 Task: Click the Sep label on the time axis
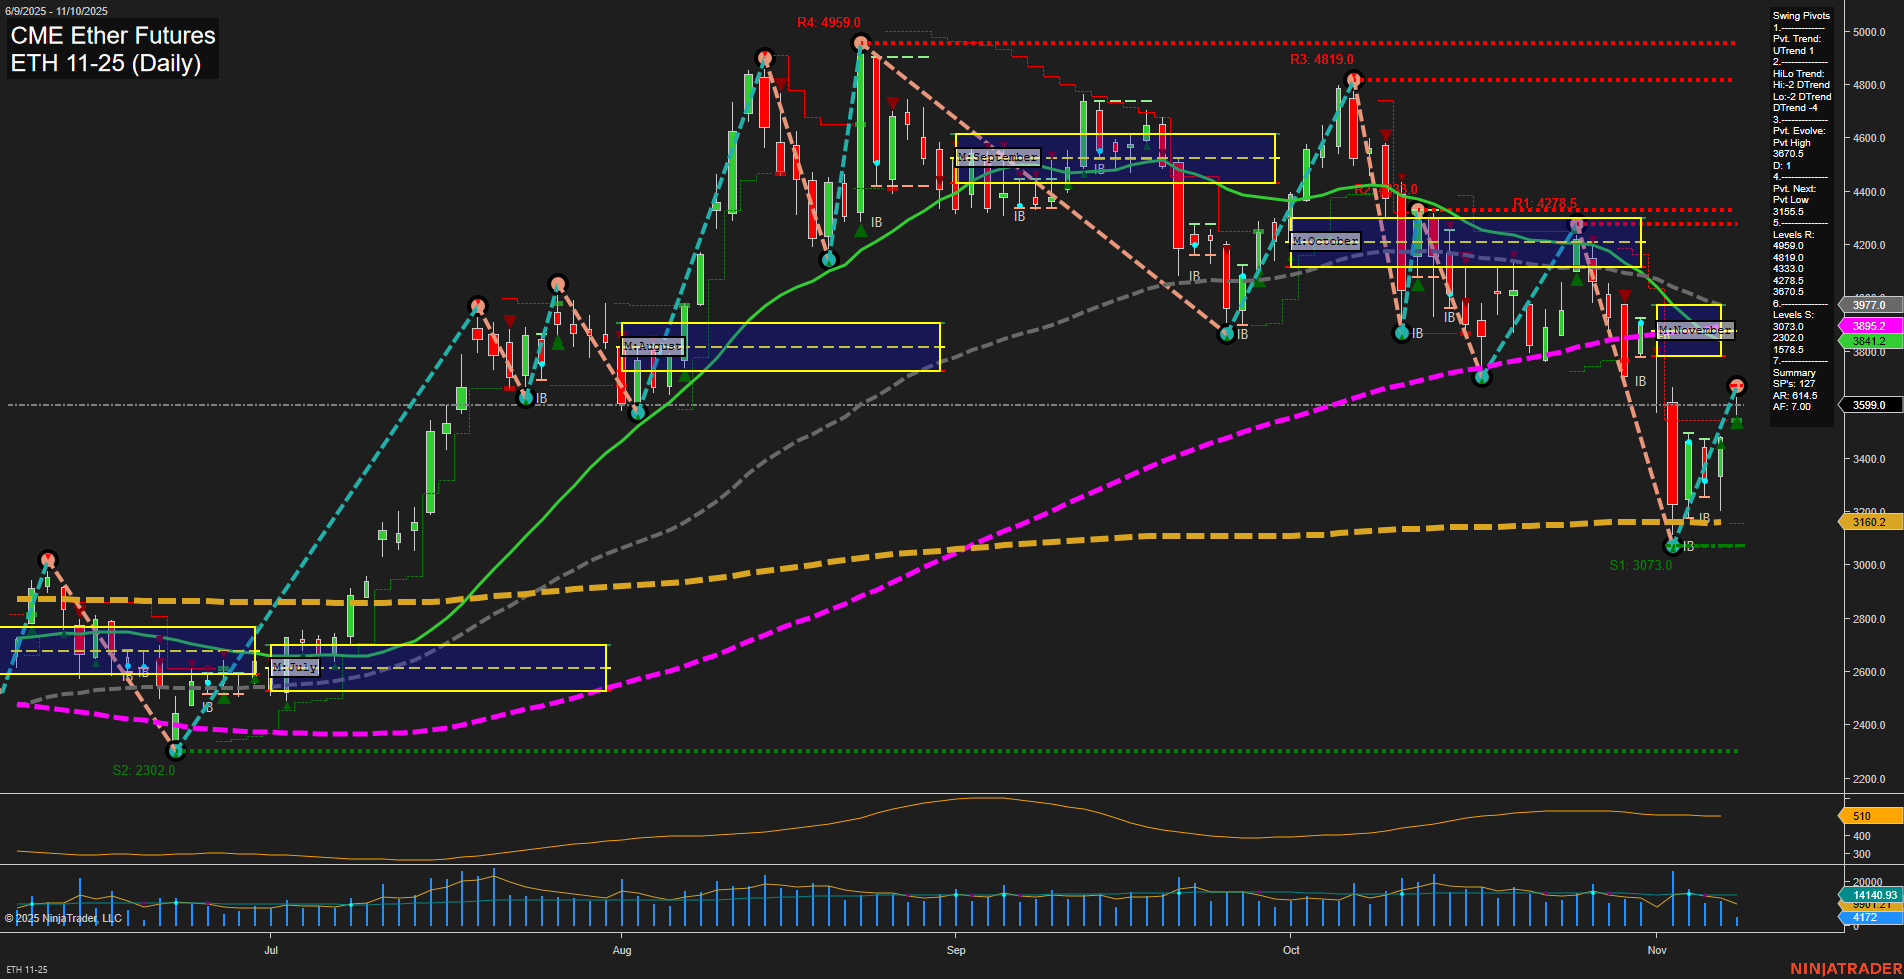click(x=956, y=950)
